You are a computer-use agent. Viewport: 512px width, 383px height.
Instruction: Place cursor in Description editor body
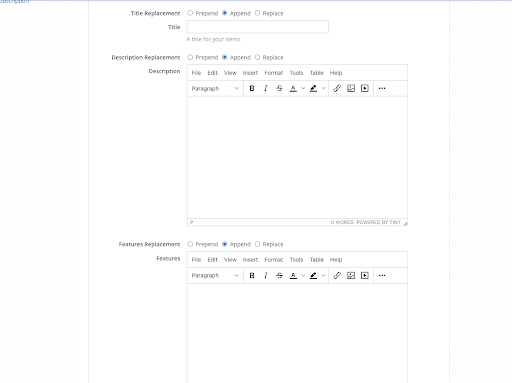(x=297, y=157)
